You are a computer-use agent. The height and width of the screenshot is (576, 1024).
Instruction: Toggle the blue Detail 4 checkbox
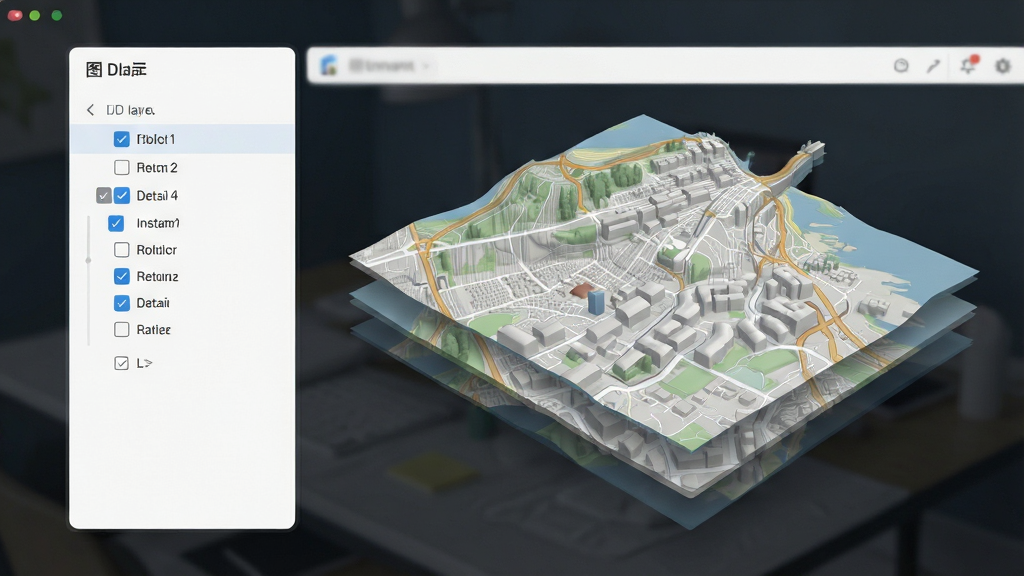coord(121,195)
